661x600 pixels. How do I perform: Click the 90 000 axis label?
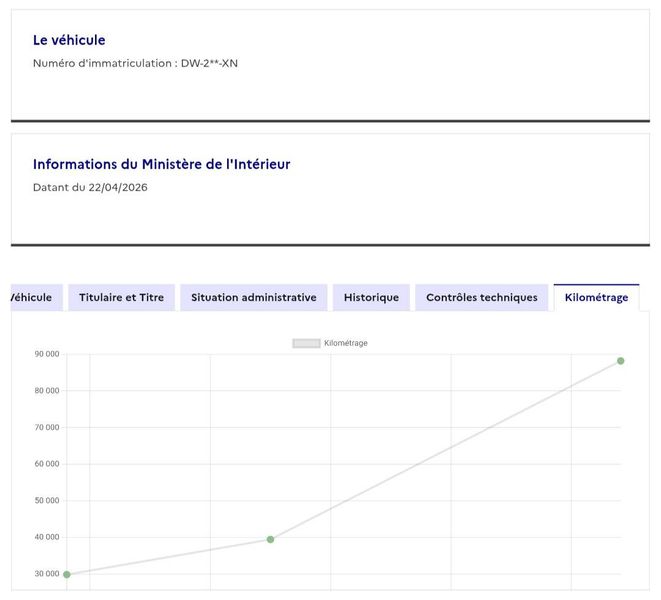tap(47, 354)
